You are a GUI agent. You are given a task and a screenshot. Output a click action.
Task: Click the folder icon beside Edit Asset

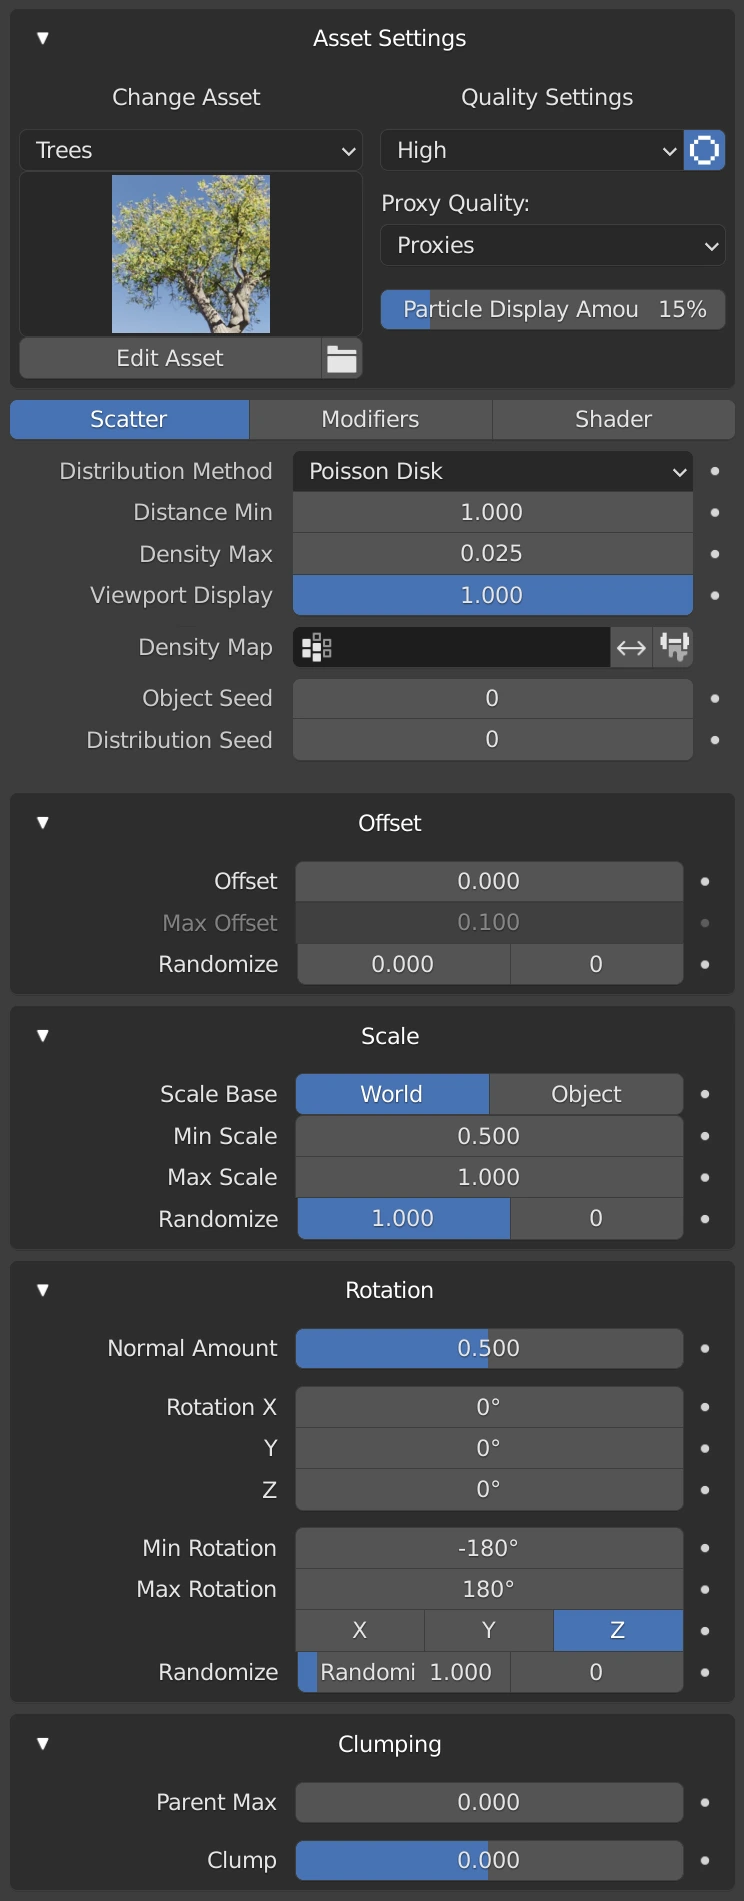point(341,359)
